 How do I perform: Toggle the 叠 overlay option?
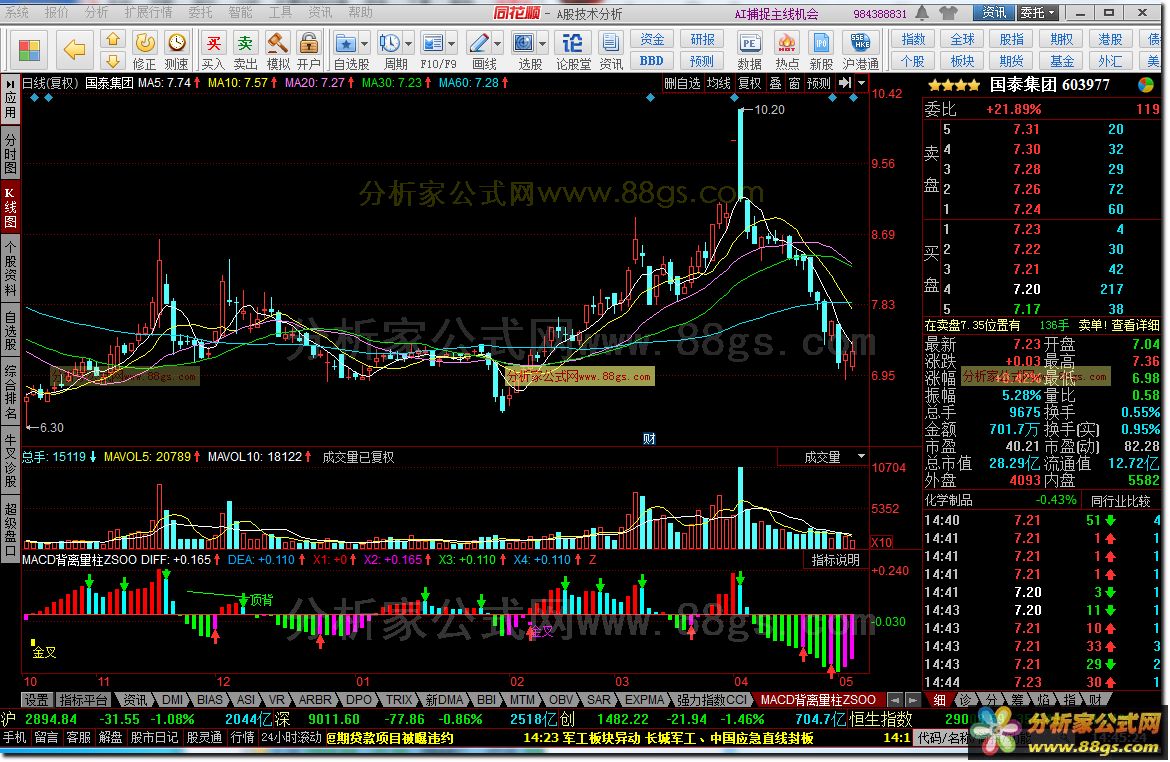[775, 84]
